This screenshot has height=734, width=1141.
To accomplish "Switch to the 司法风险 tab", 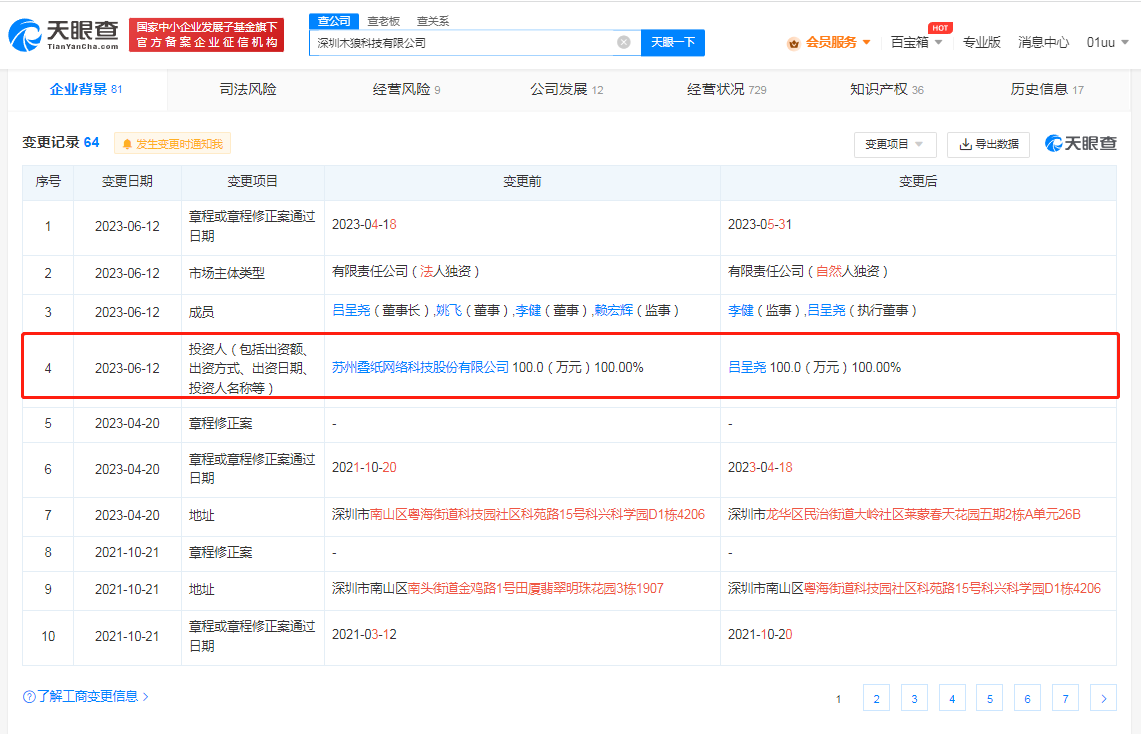I will tap(248, 89).
